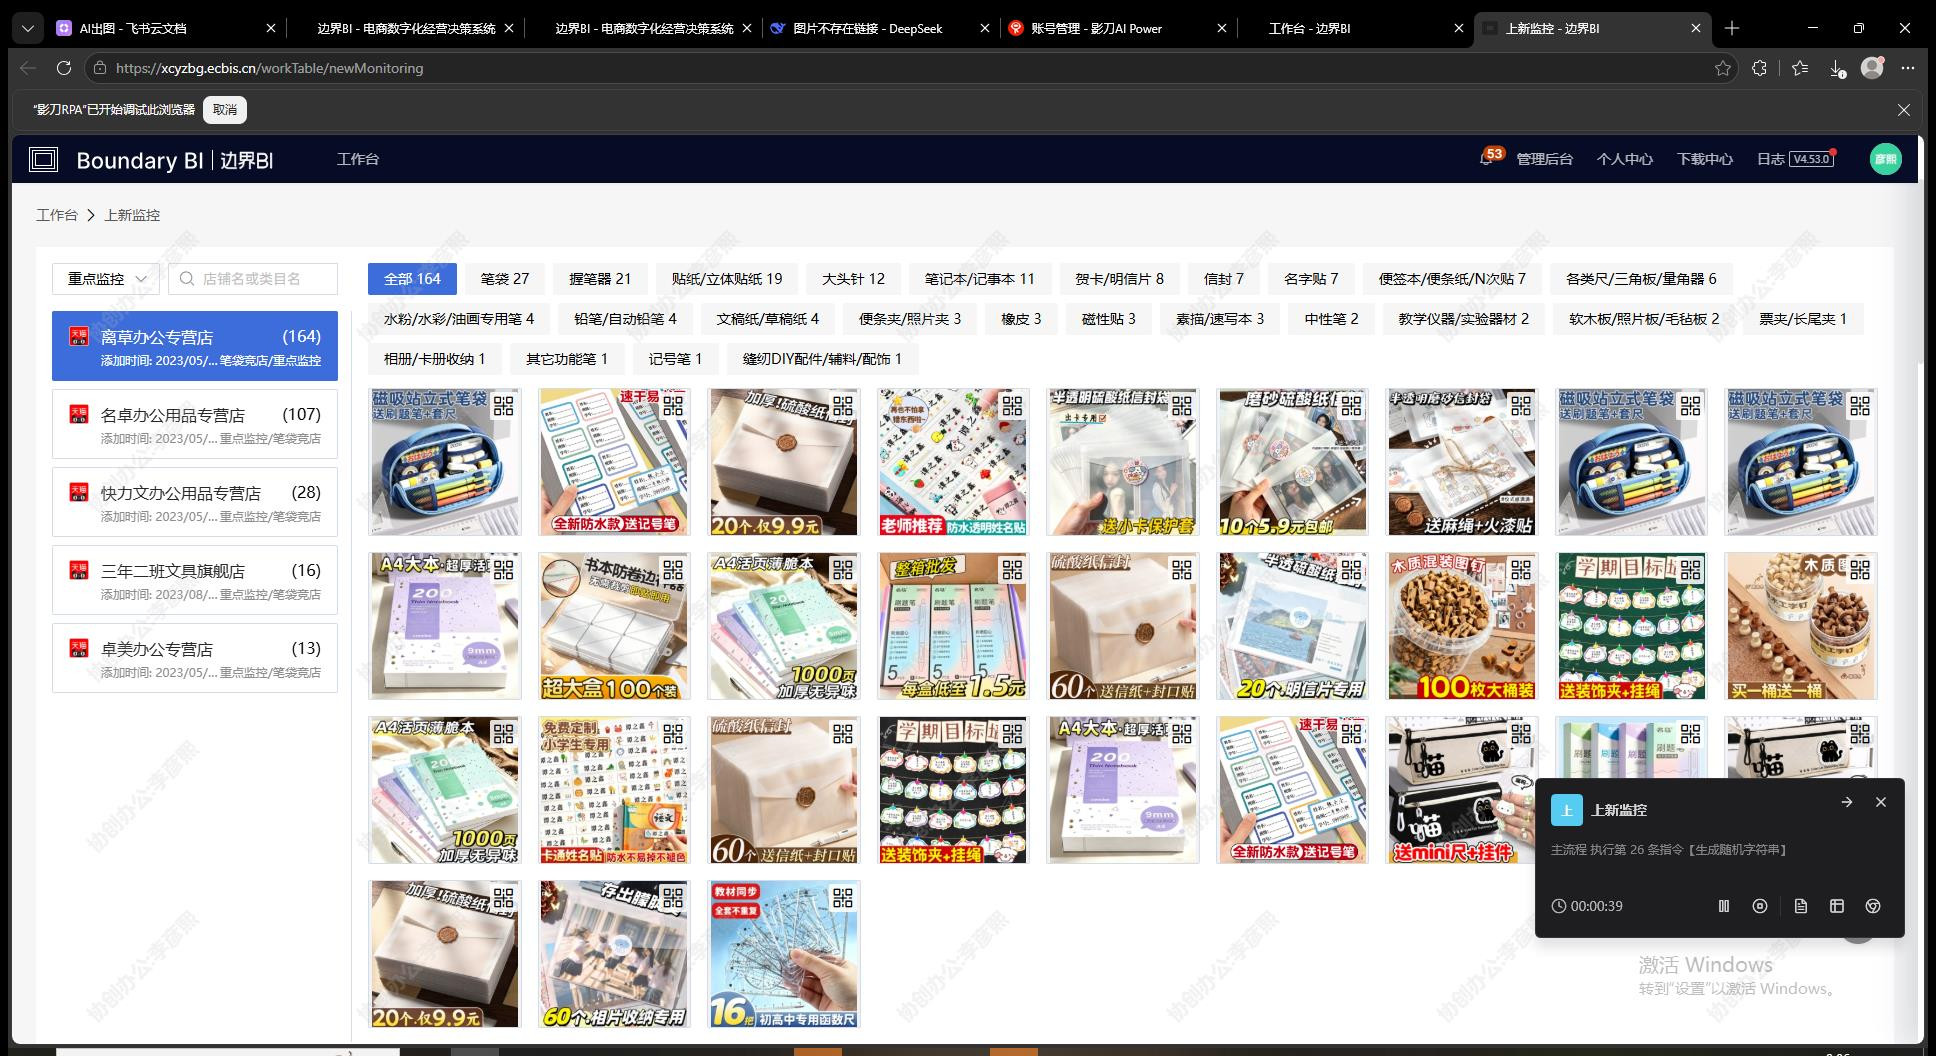Viewport: 1936px width, 1056px height.
Task: Go to 工作台 via the breadcrumb
Action: click(x=57, y=215)
